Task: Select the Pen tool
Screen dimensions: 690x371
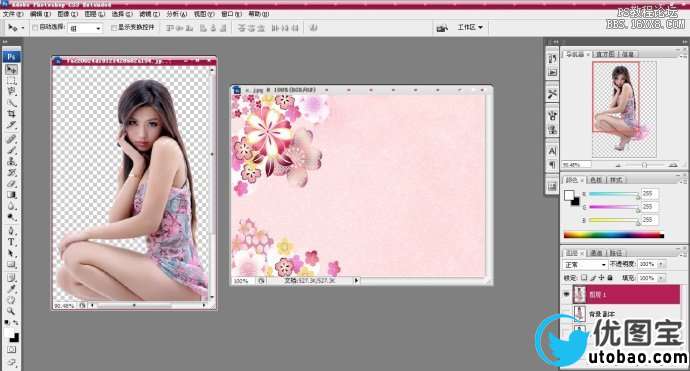Action: tap(11, 231)
